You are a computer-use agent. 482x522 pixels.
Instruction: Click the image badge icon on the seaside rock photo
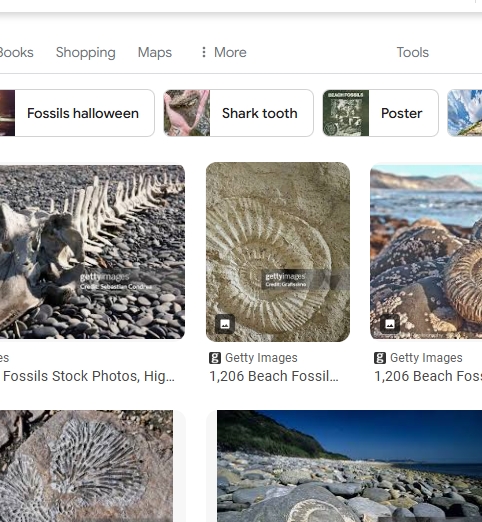pos(390,324)
